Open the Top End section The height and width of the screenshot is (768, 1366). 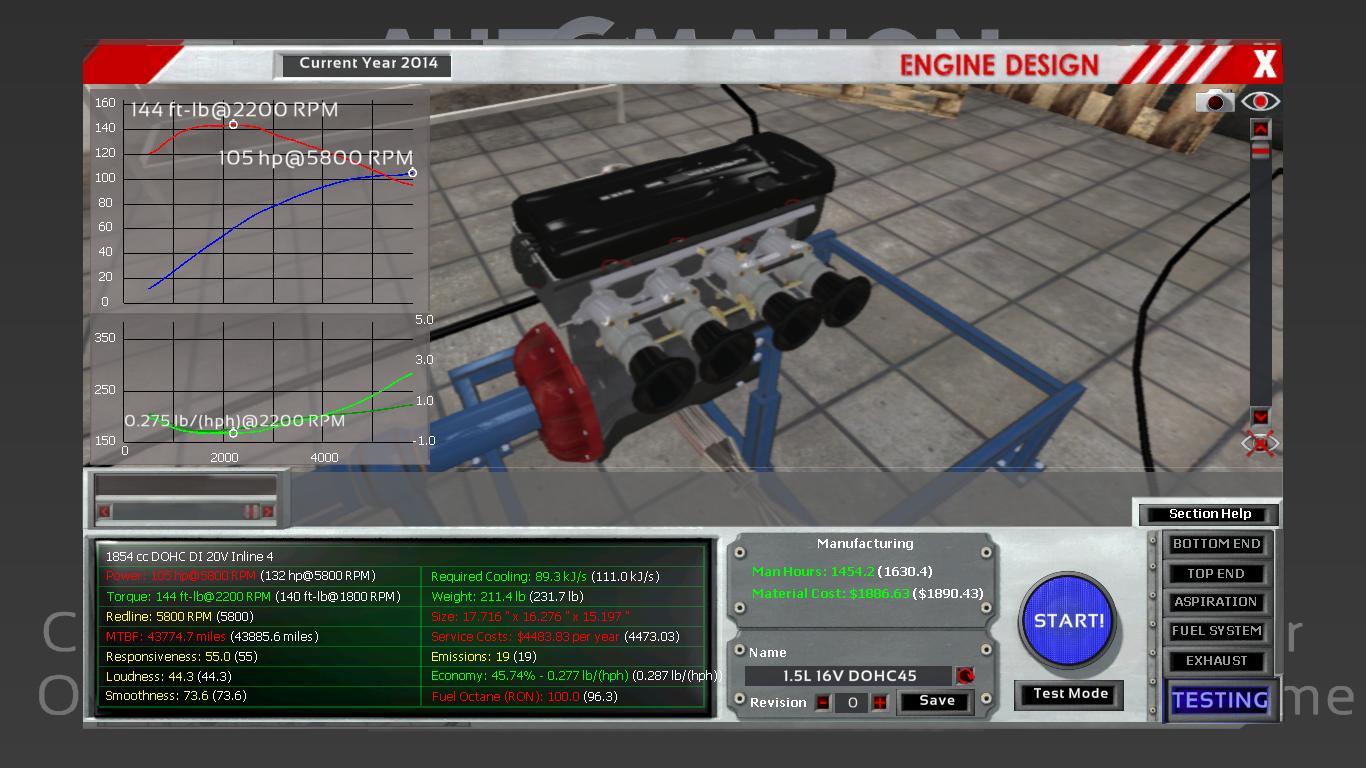[1216, 573]
